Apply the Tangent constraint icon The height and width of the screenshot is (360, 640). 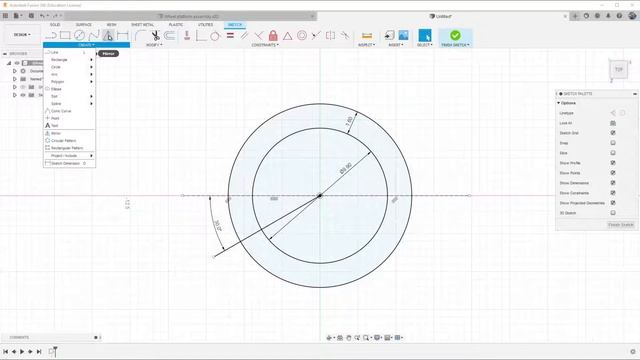[x=215, y=36]
